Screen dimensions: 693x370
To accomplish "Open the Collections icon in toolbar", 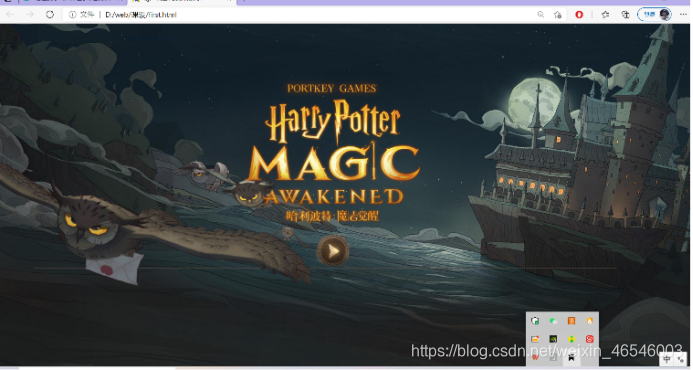I will [625, 15].
